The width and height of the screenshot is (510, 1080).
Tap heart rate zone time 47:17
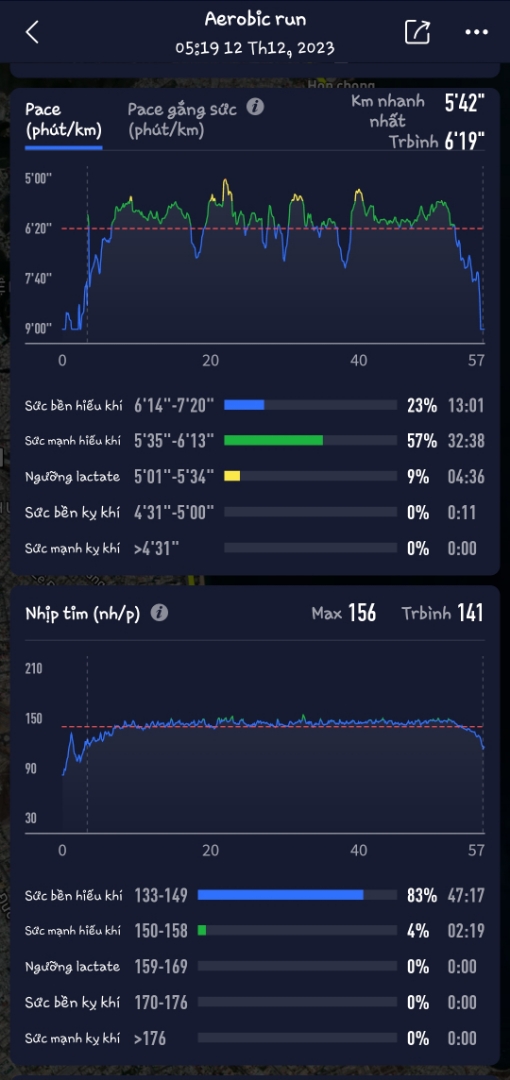[466, 895]
